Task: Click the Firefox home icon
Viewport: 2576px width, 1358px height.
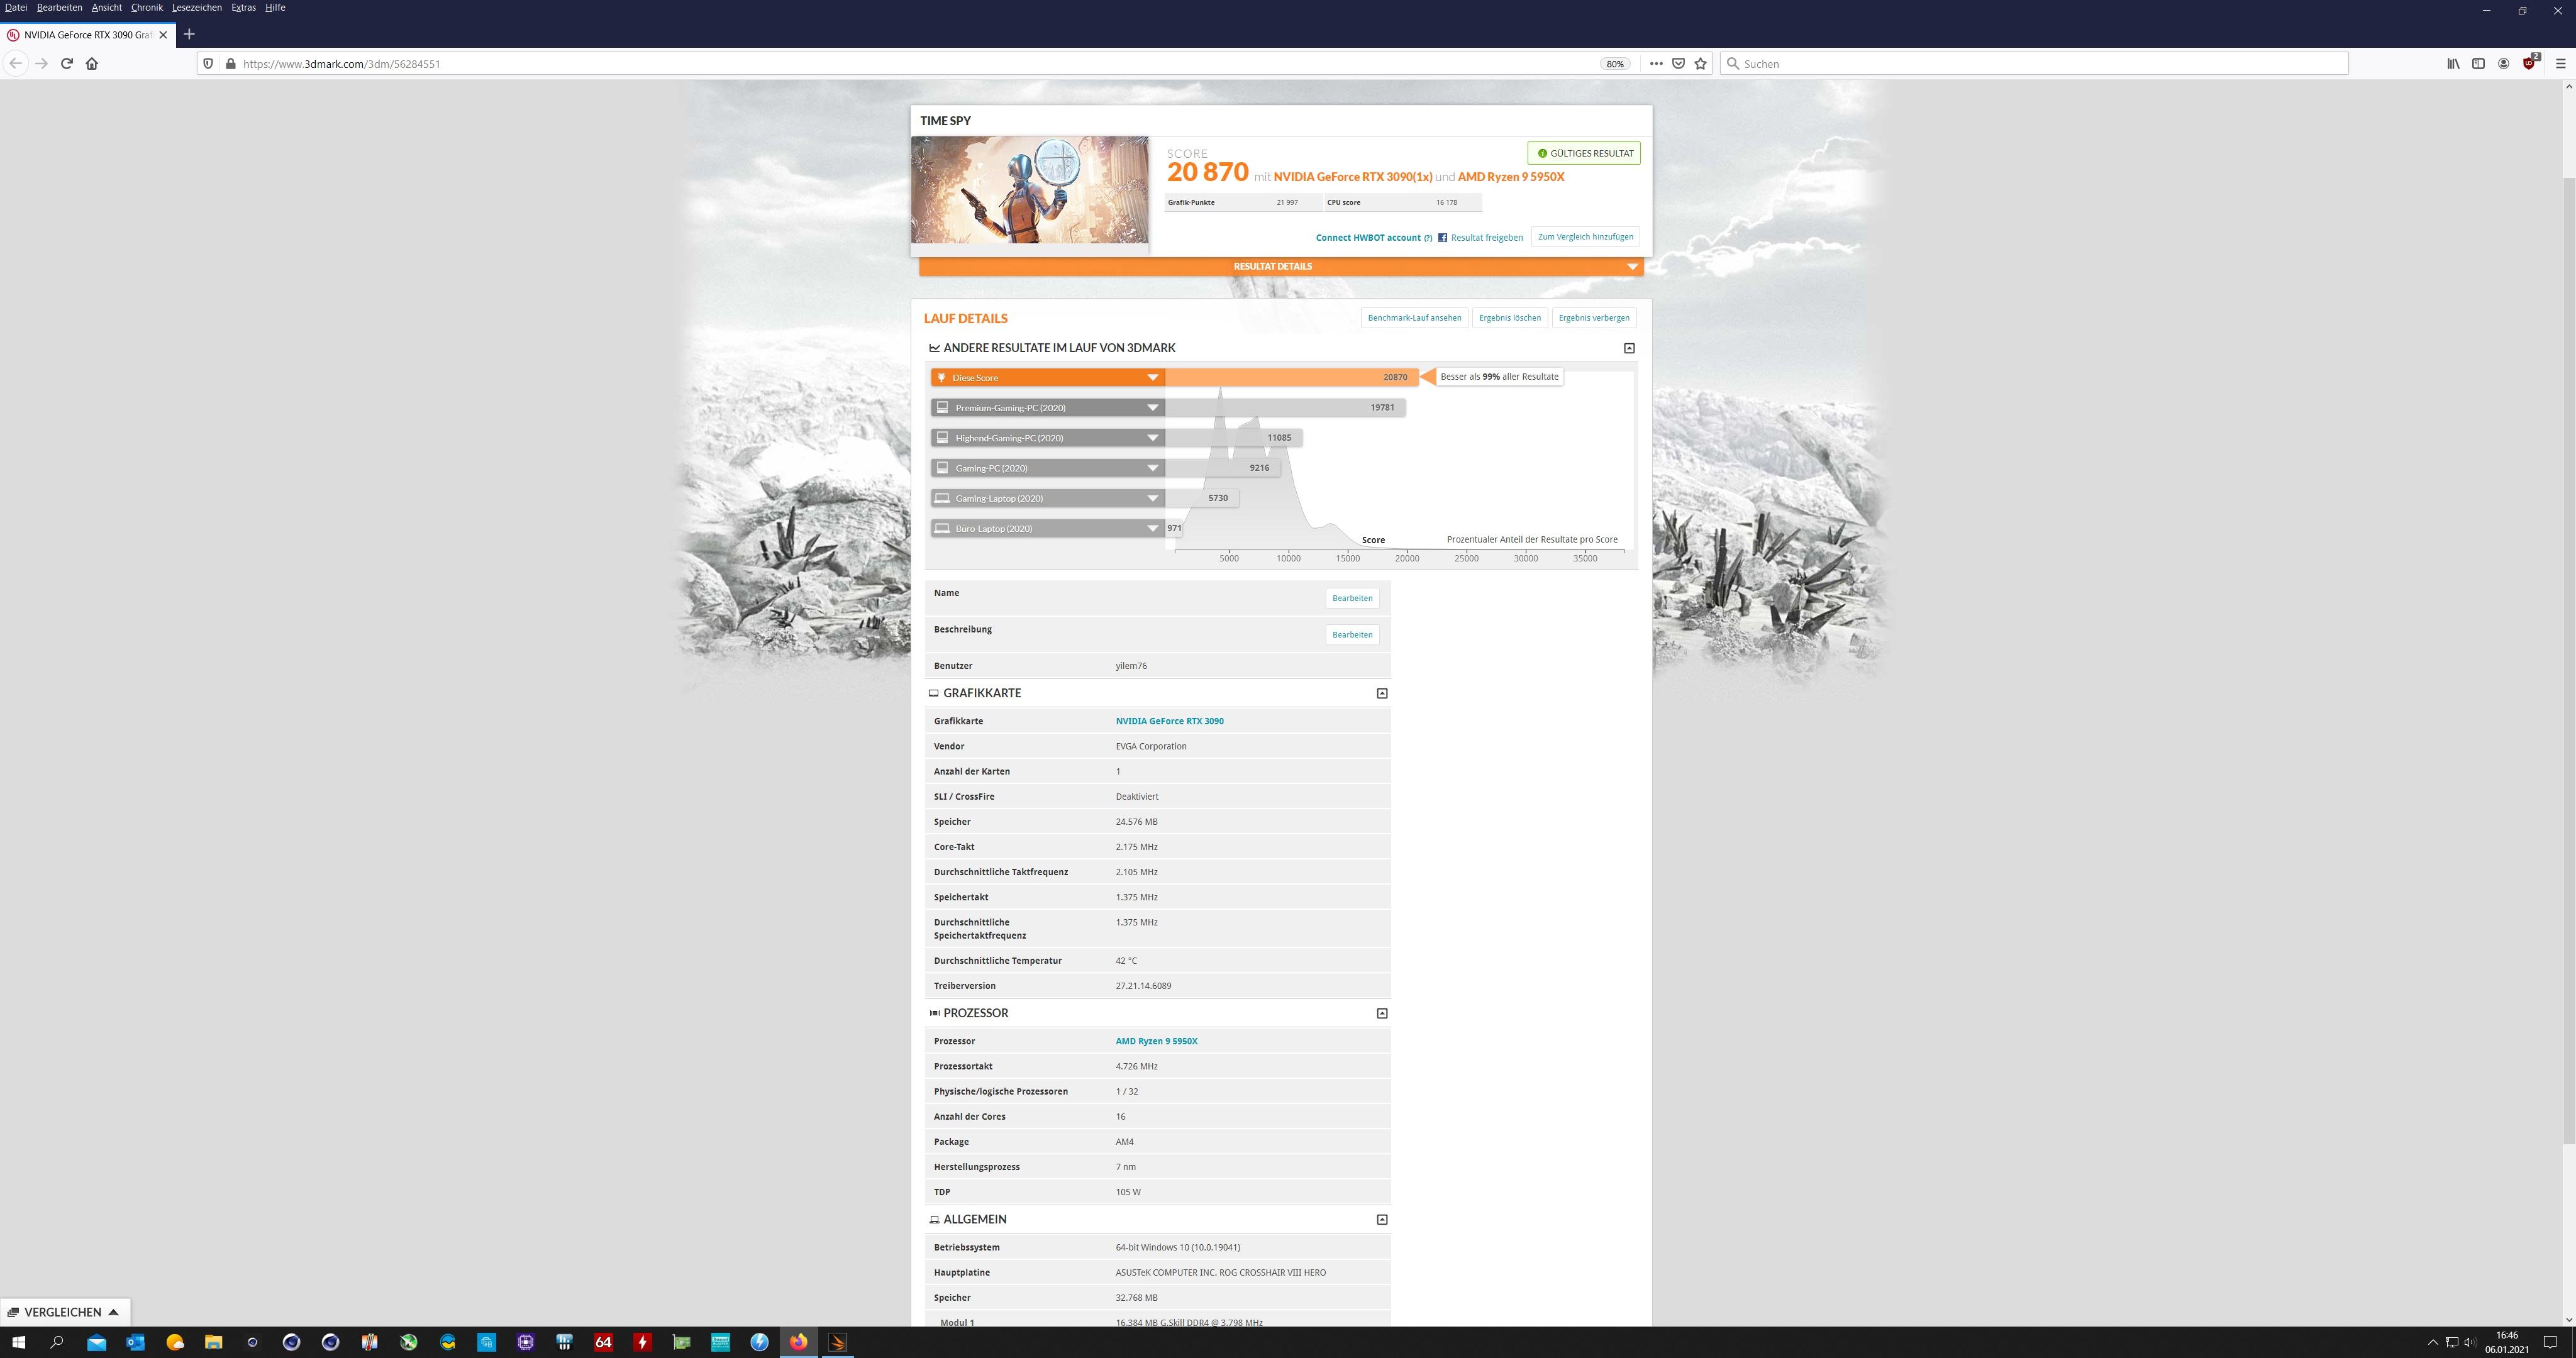Action: click(92, 63)
